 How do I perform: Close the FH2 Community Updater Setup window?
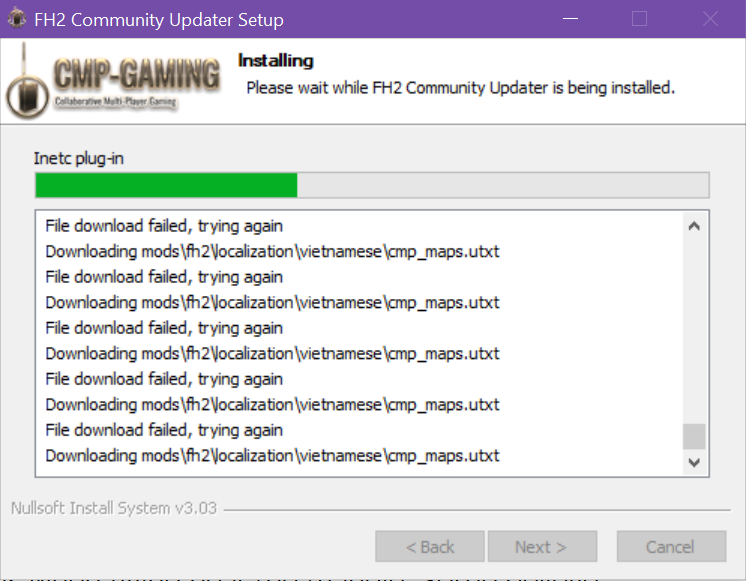710,19
